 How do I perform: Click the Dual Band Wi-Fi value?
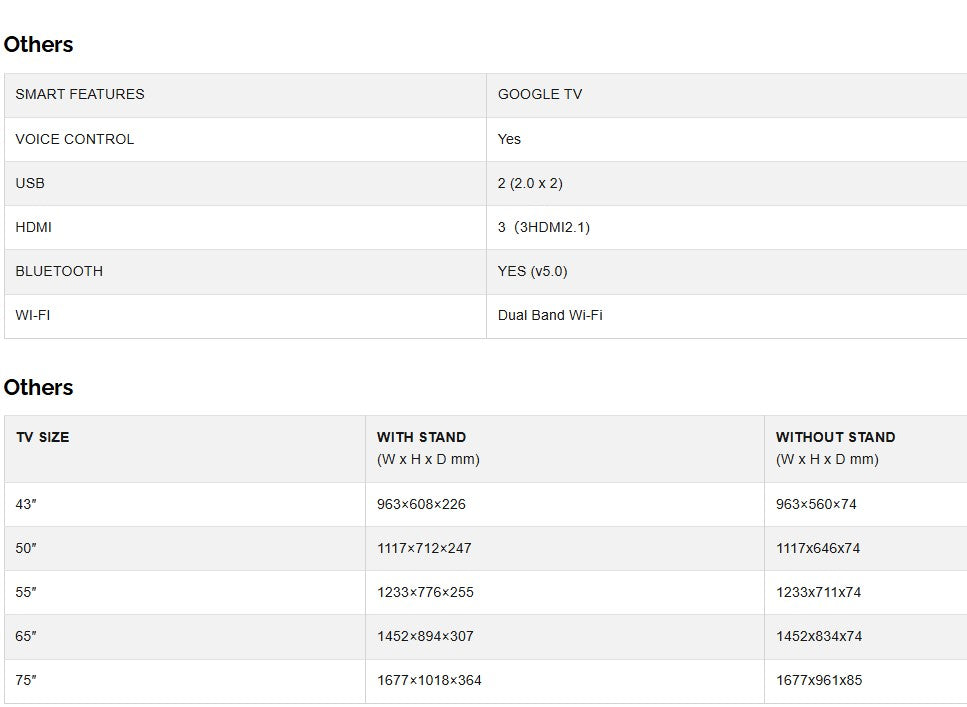[x=550, y=315]
